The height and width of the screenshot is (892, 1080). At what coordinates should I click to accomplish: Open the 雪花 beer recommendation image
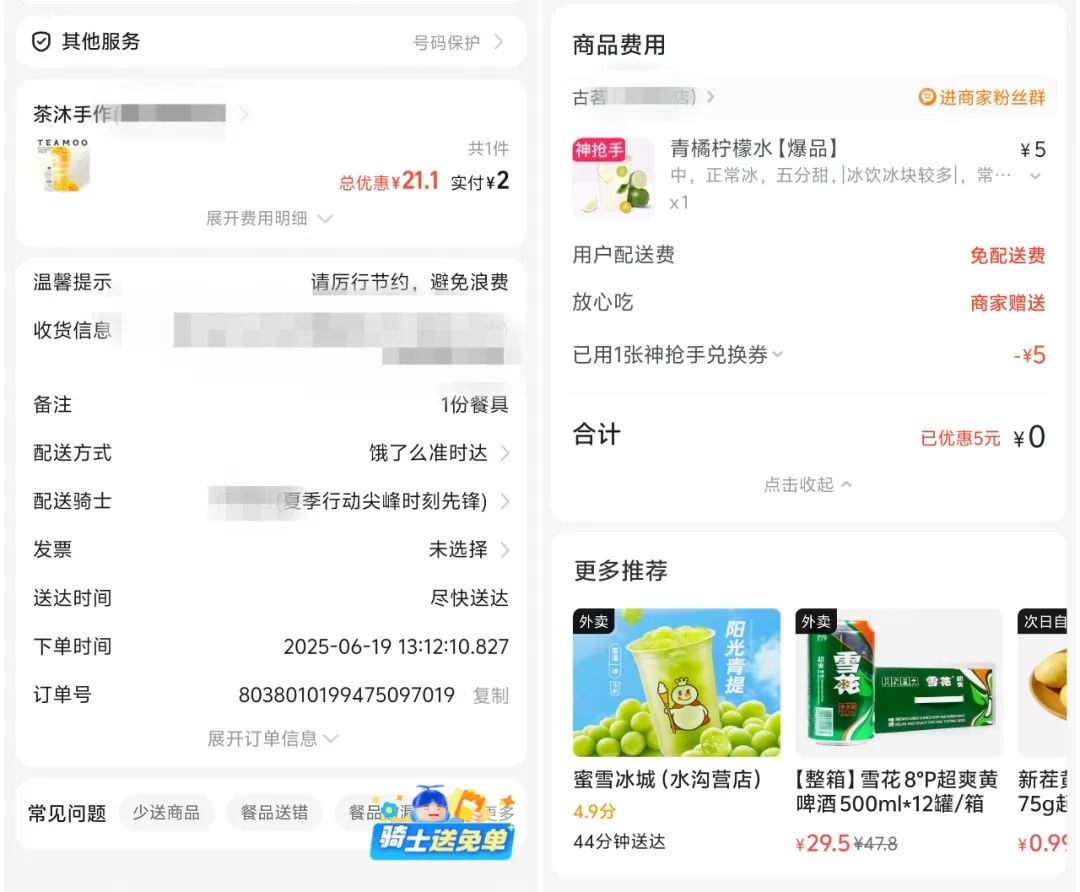point(899,683)
